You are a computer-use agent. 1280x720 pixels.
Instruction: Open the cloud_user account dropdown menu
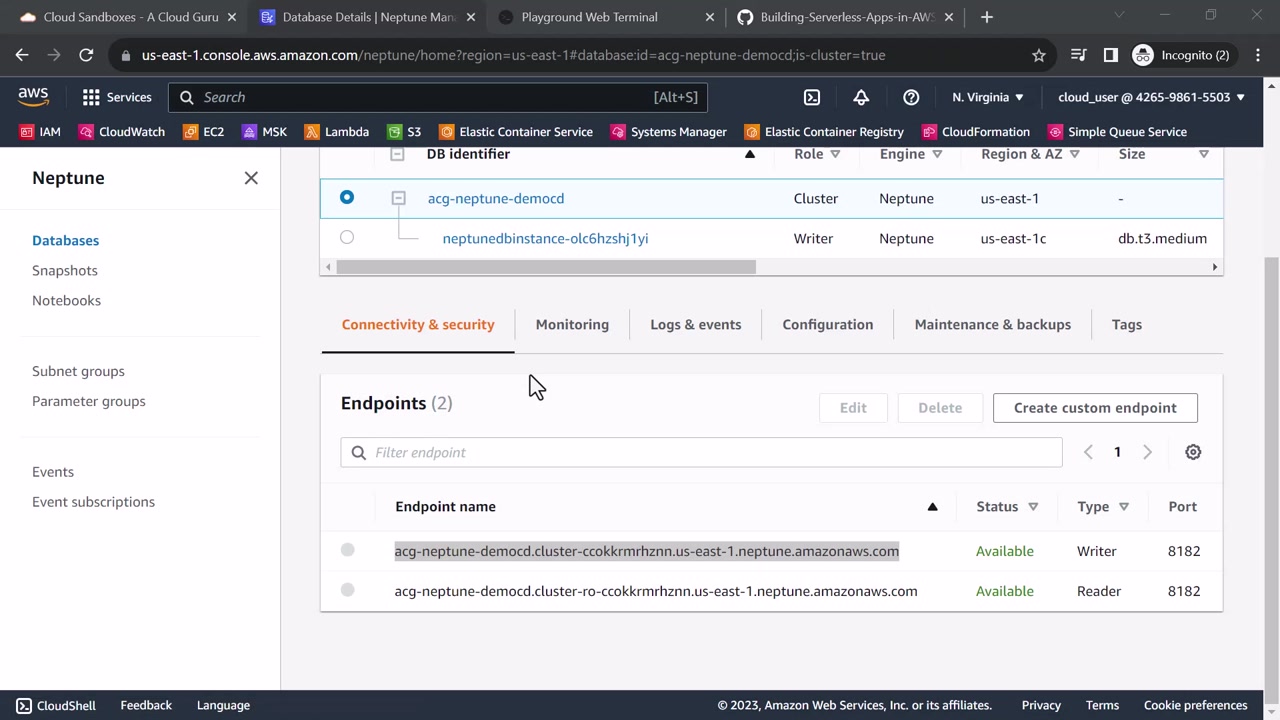click(1151, 97)
